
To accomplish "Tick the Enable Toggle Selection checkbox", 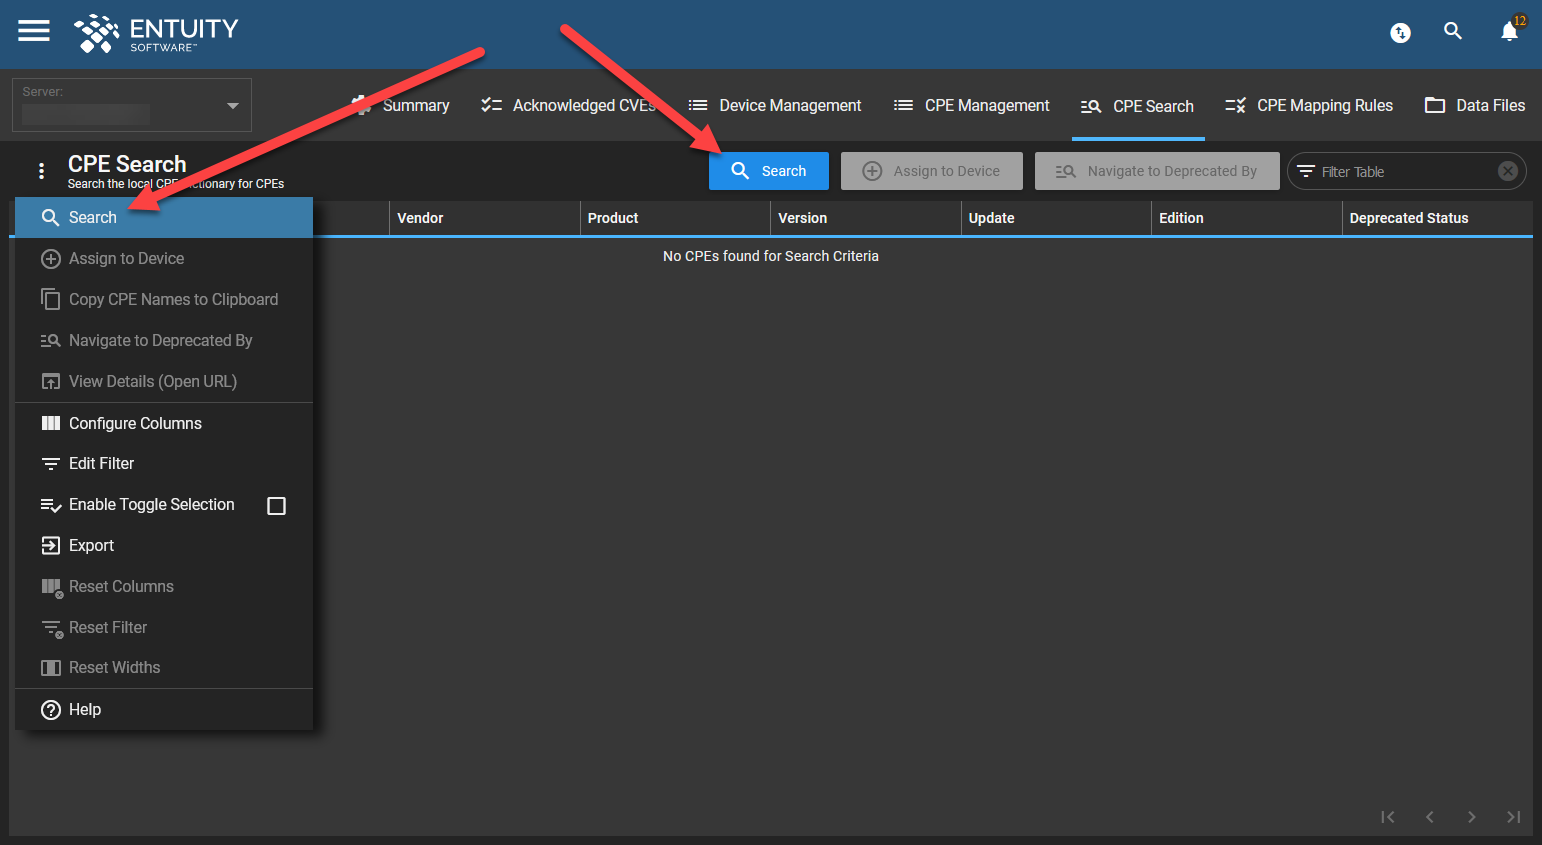I will pos(277,506).
